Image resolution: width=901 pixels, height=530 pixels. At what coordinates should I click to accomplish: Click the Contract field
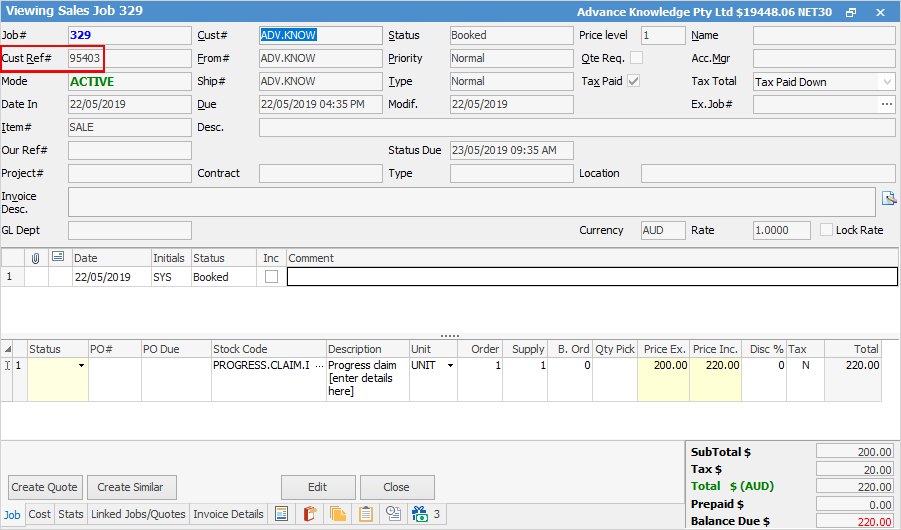point(321,173)
